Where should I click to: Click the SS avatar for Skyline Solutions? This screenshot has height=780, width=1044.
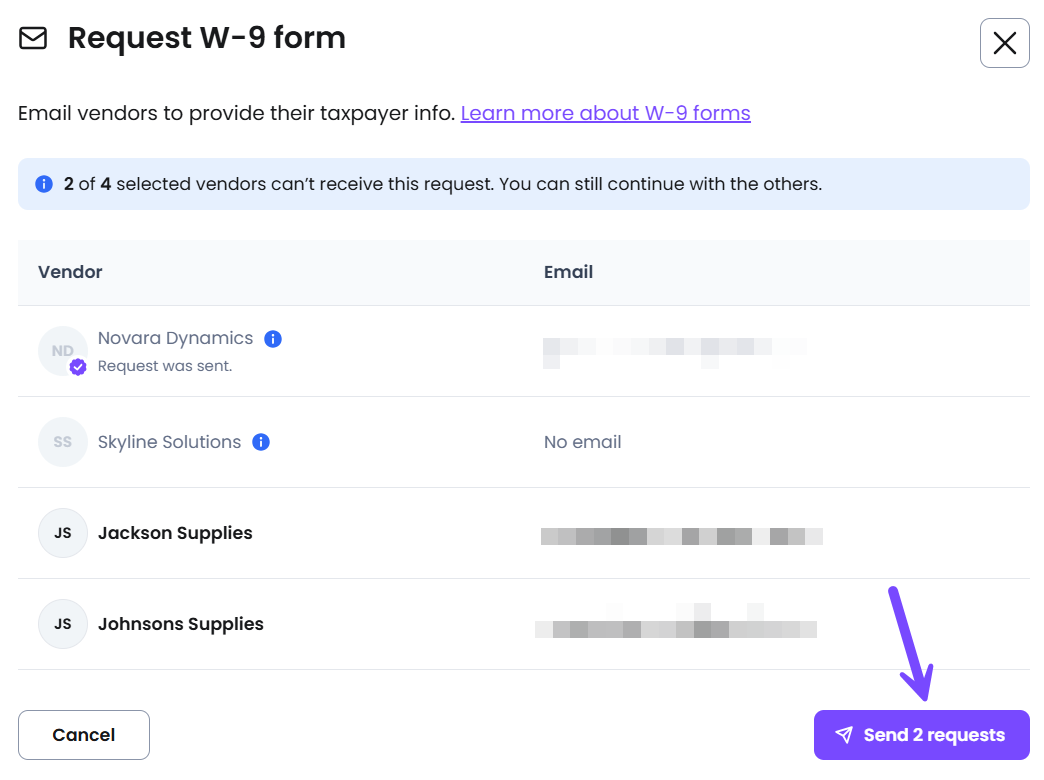pyautogui.click(x=63, y=442)
